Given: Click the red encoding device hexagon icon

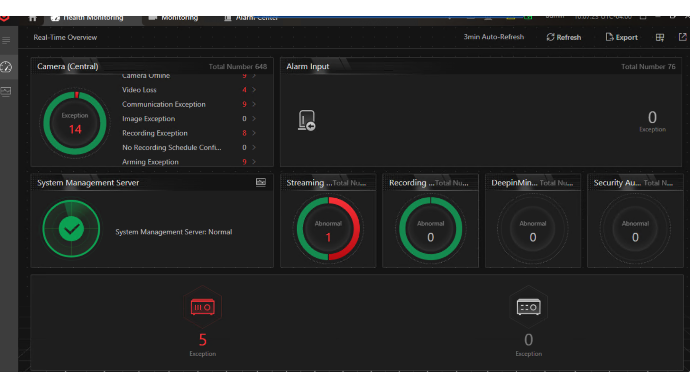Looking at the screenshot, I should 202,307.
